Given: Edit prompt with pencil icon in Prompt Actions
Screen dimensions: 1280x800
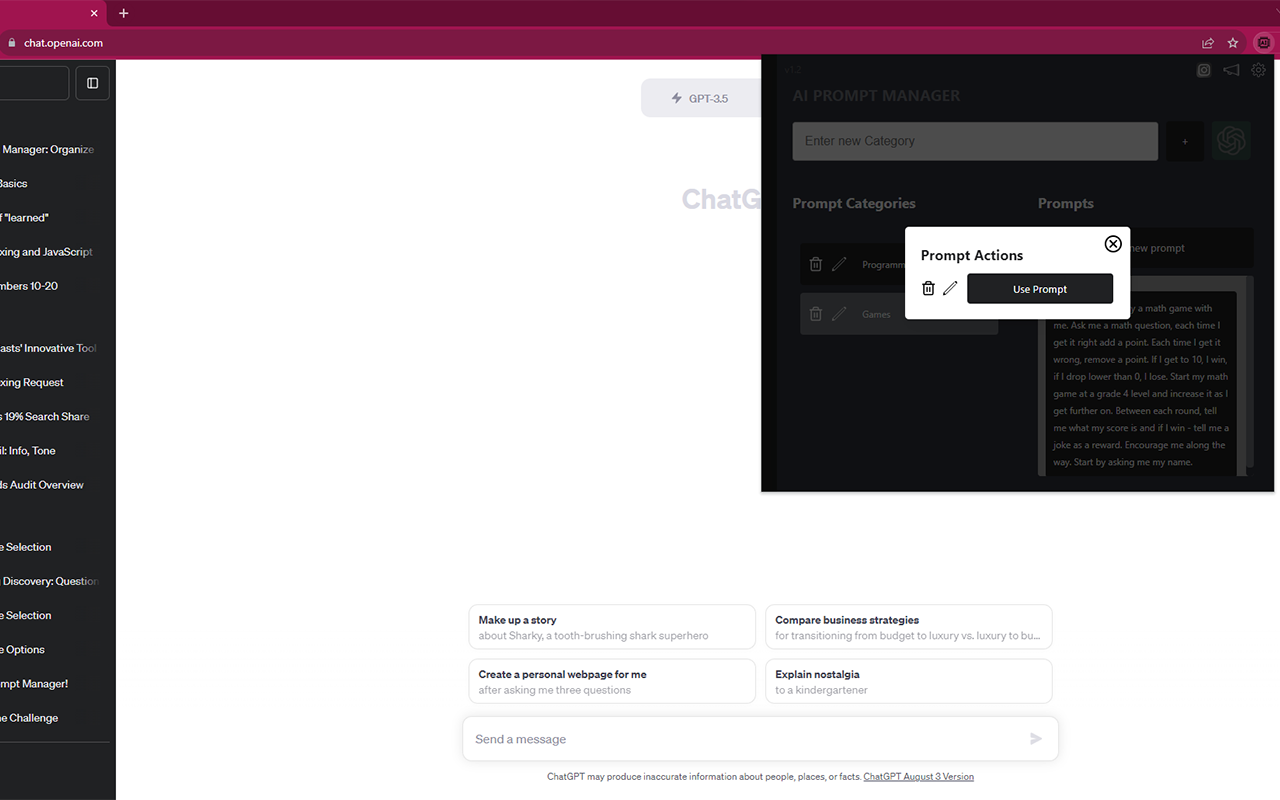Looking at the screenshot, I should click(950, 288).
